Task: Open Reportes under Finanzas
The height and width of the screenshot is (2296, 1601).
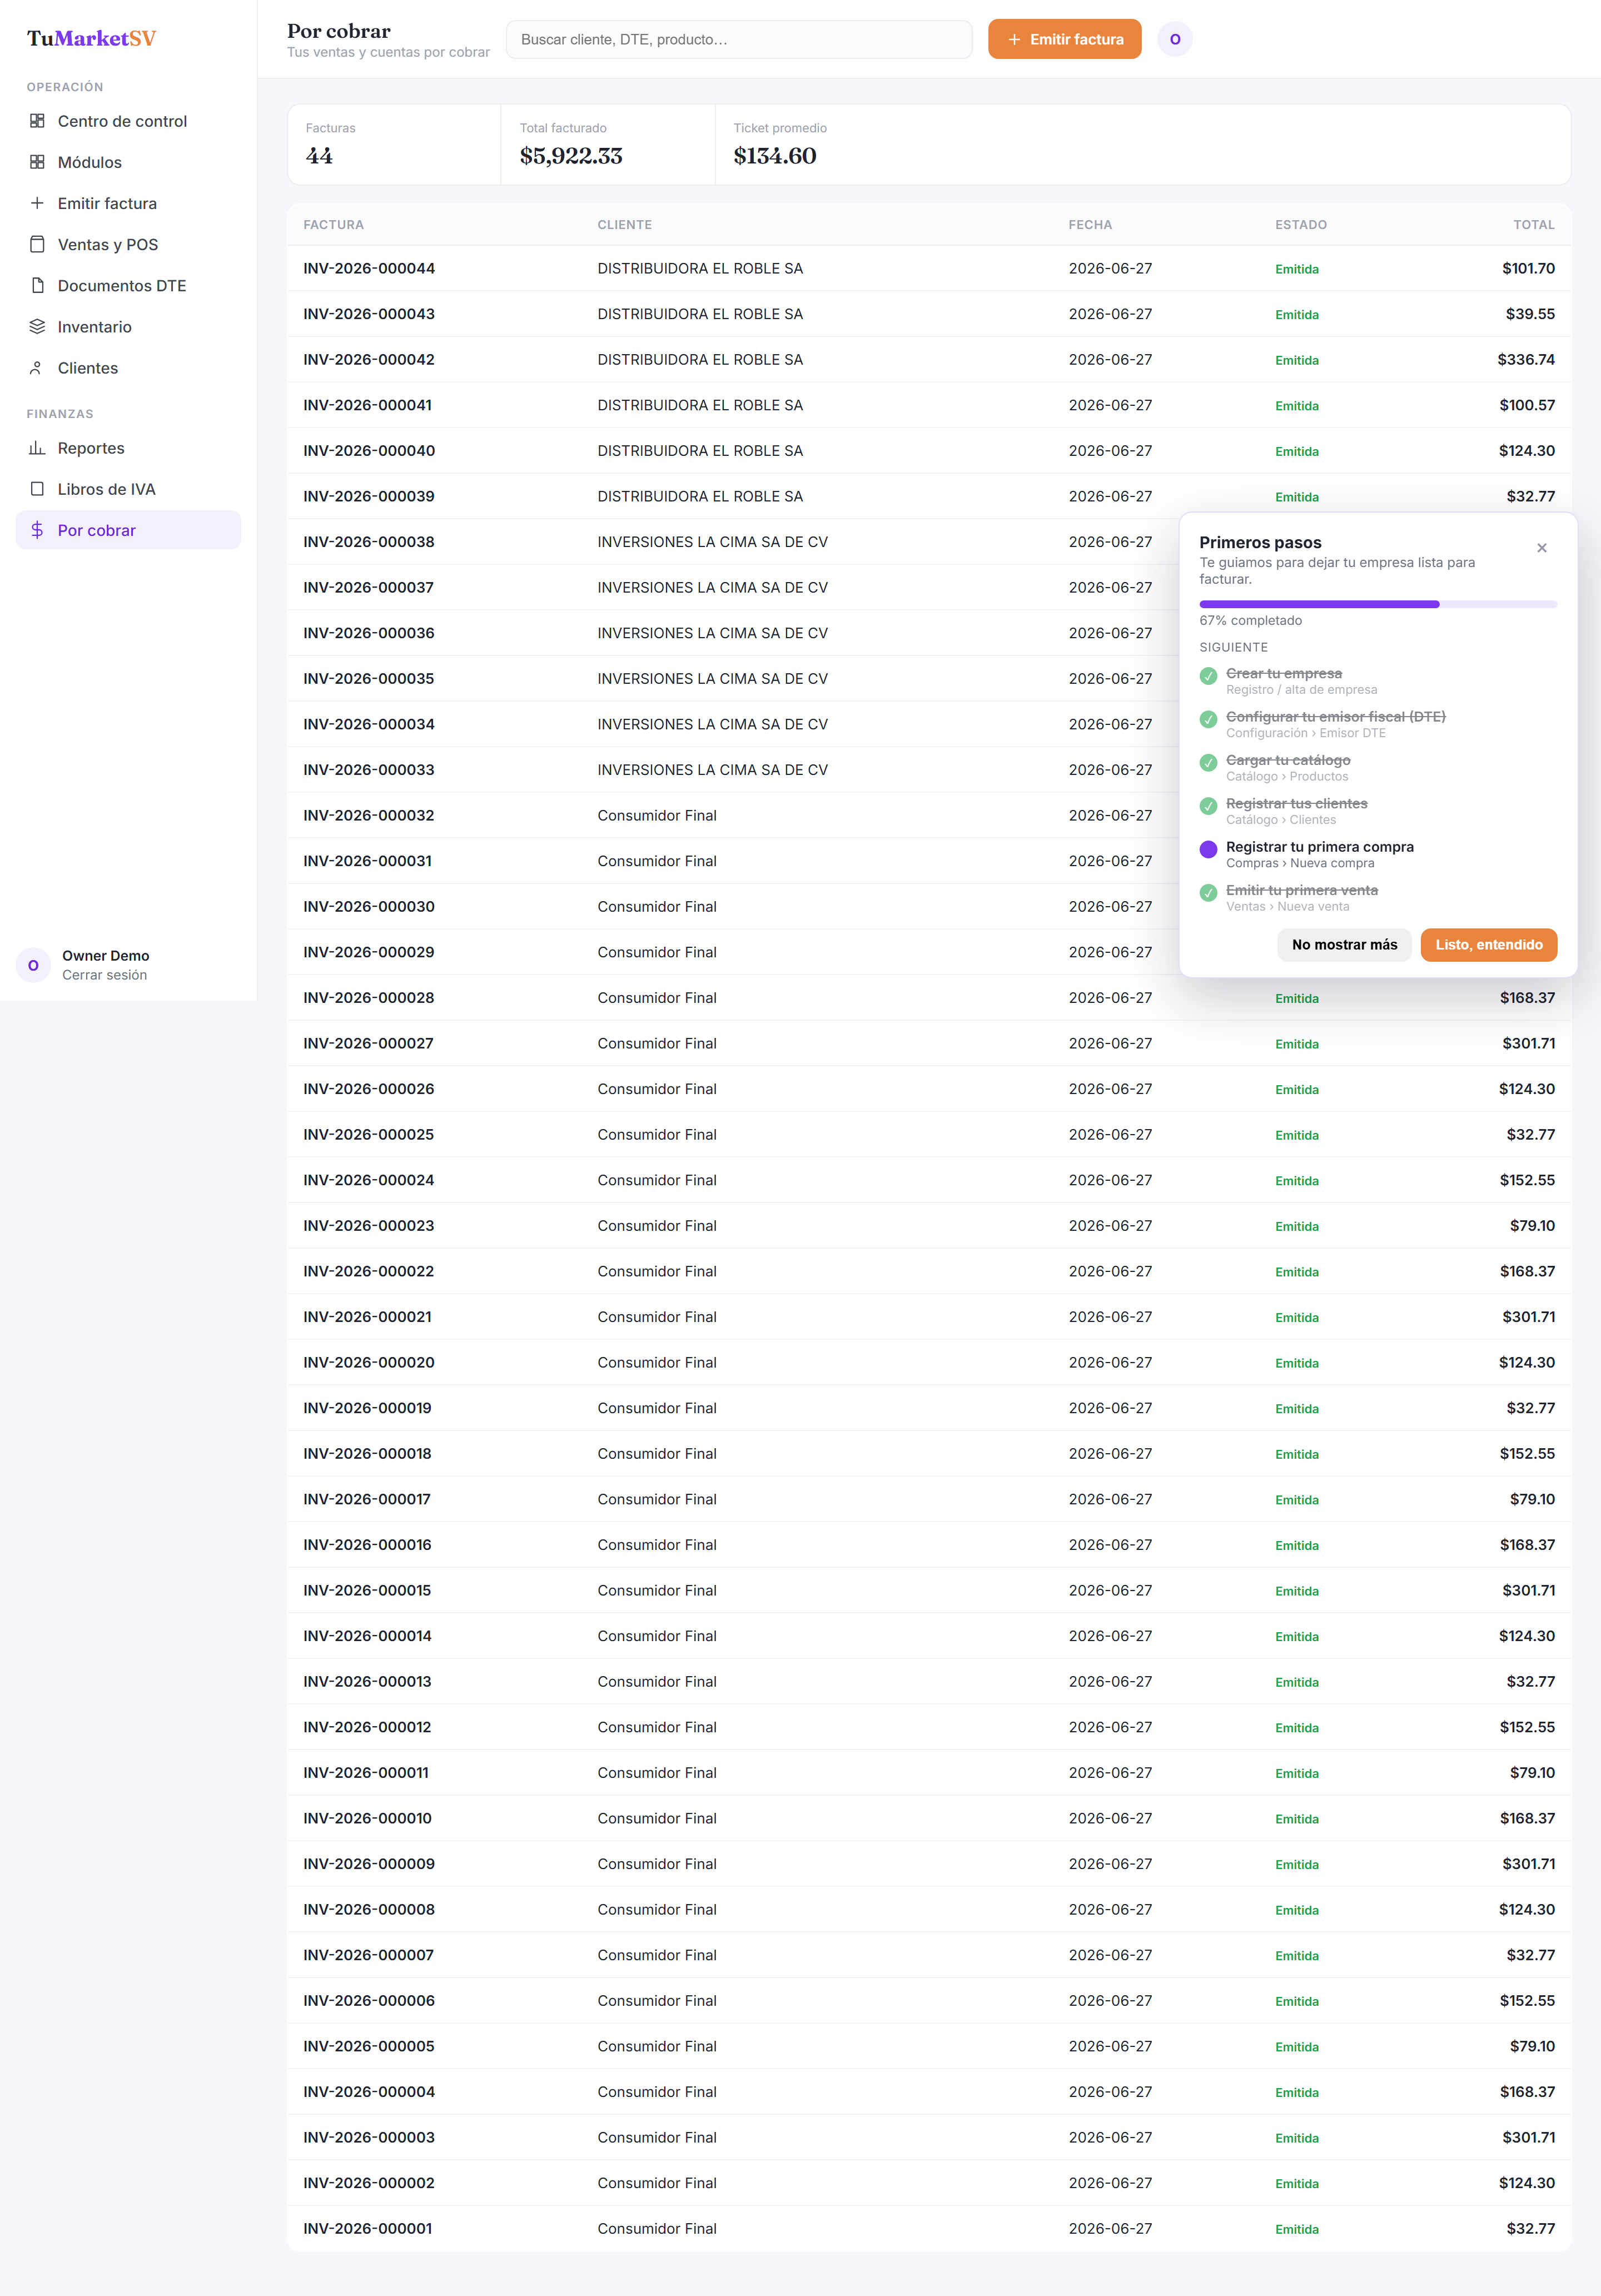Action: pos(128,448)
